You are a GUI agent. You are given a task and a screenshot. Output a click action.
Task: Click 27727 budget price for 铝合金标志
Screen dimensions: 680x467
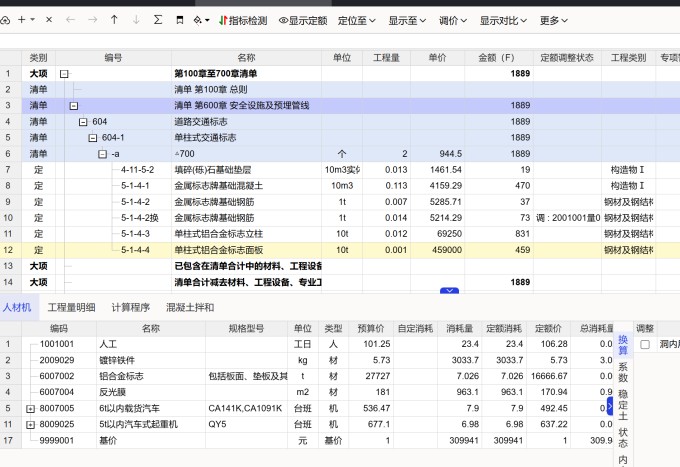(x=371, y=376)
